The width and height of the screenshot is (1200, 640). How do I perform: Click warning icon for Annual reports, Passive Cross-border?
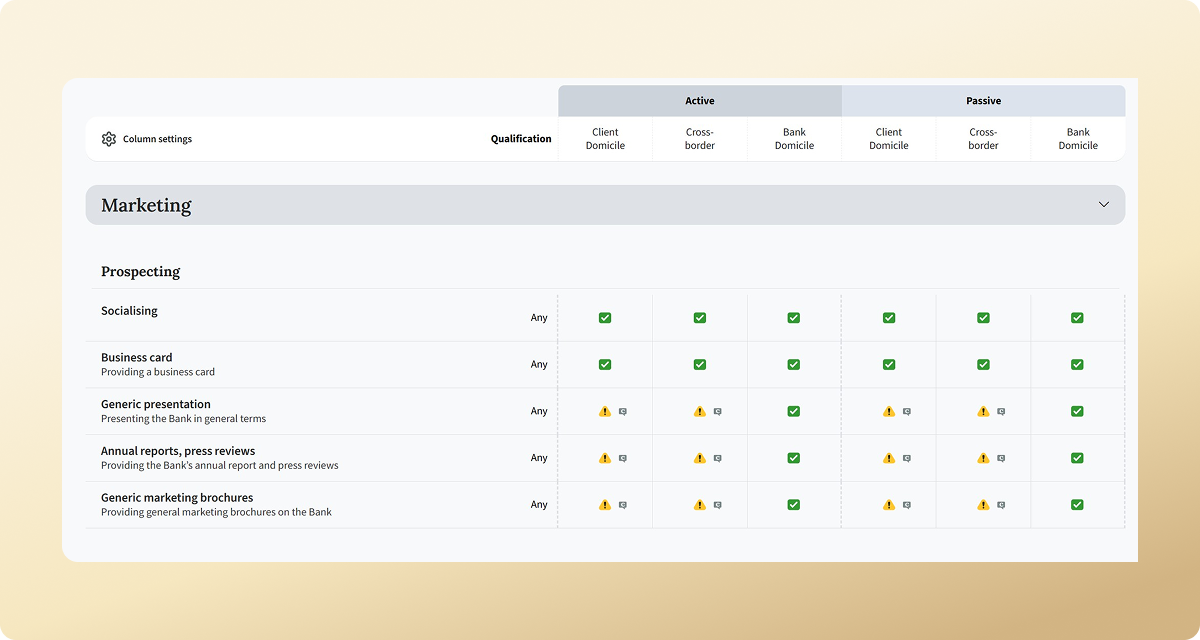(x=983, y=458)
